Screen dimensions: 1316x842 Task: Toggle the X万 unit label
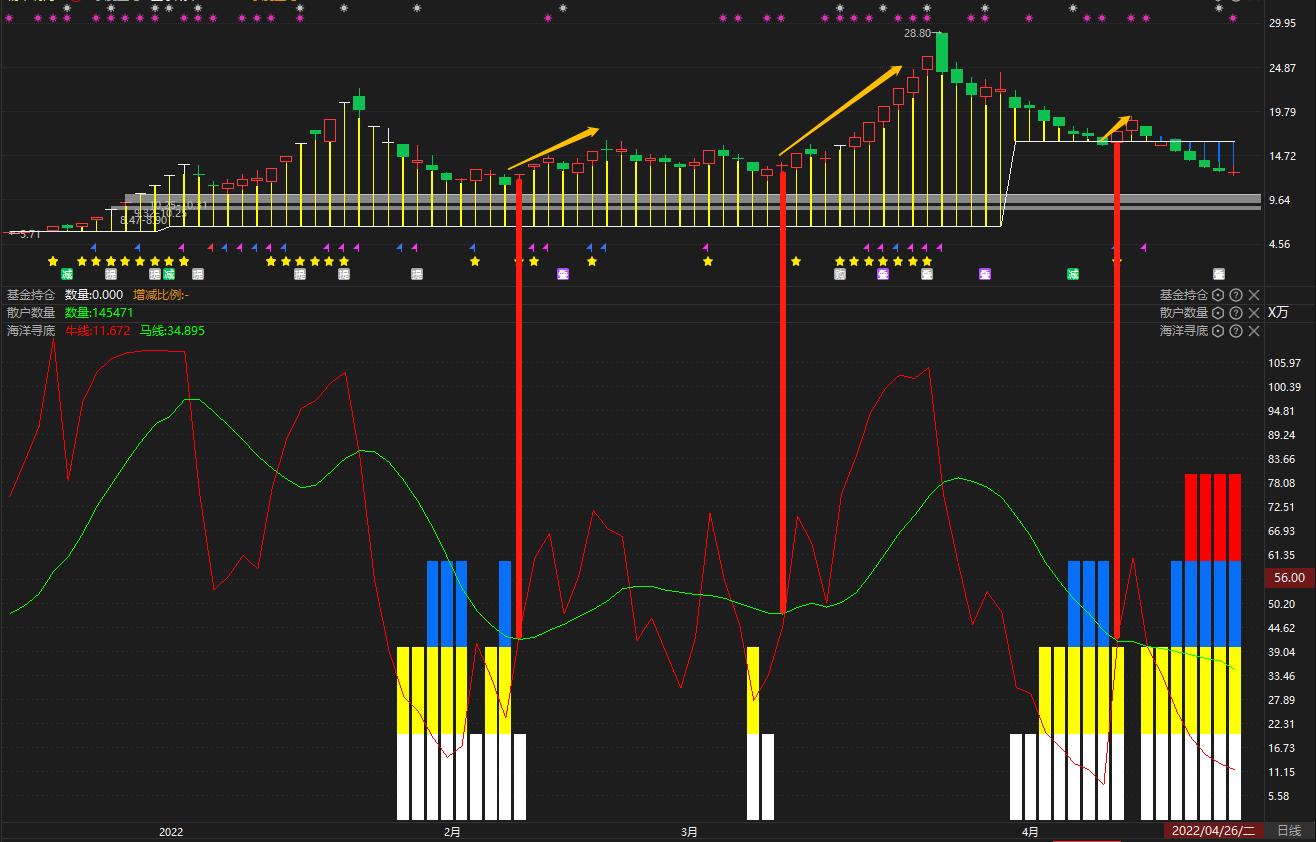coord(1278,313)
